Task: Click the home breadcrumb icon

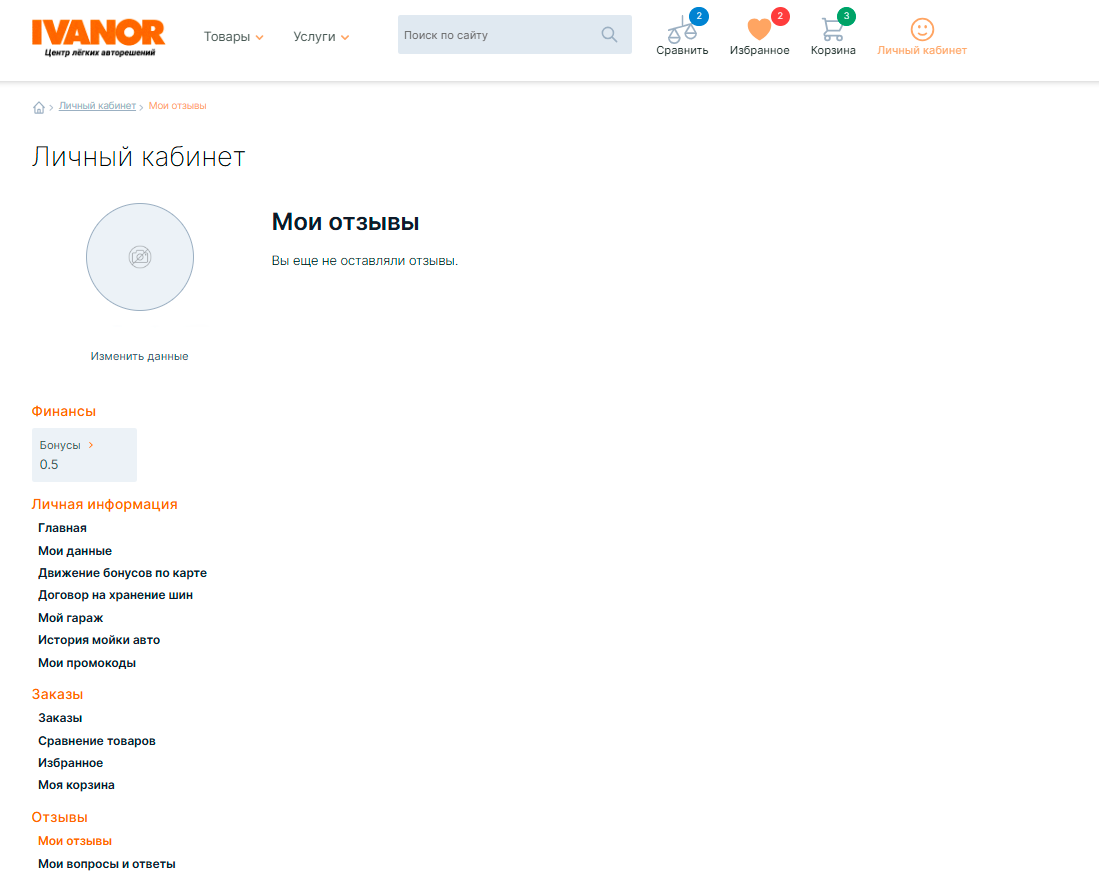Action: click(x=39, y=107)
